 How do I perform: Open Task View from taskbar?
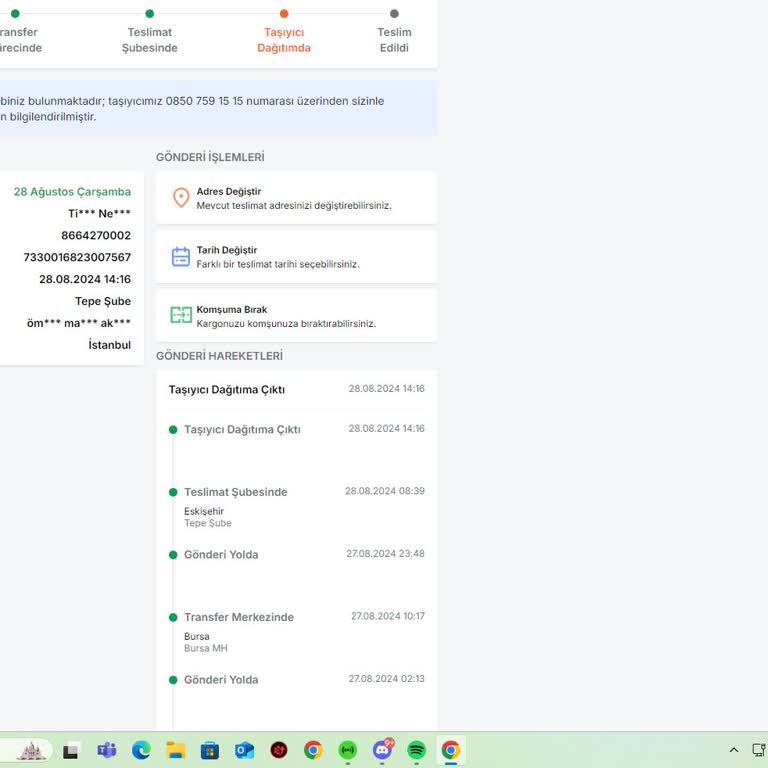[x=71, y=750]
